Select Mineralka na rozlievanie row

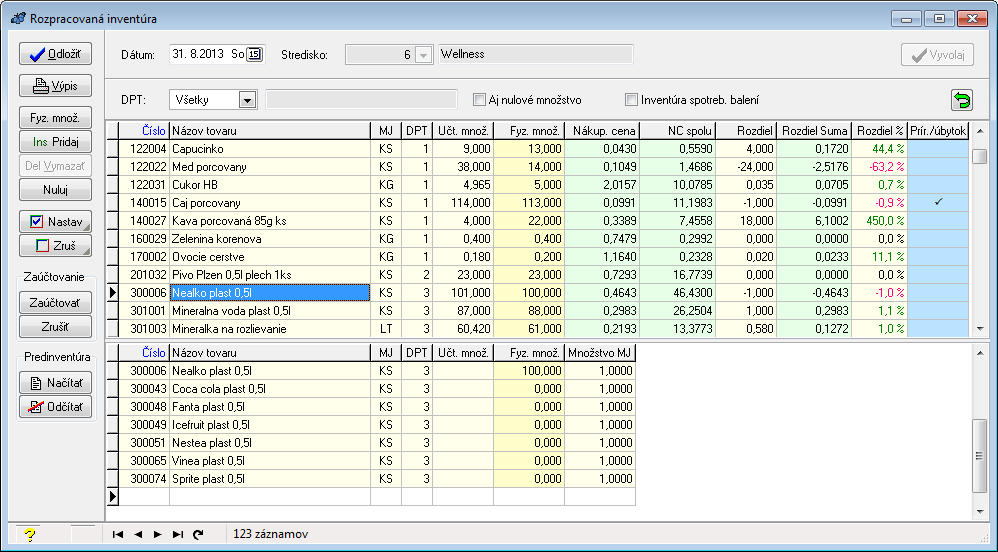(x=270, y=329)
